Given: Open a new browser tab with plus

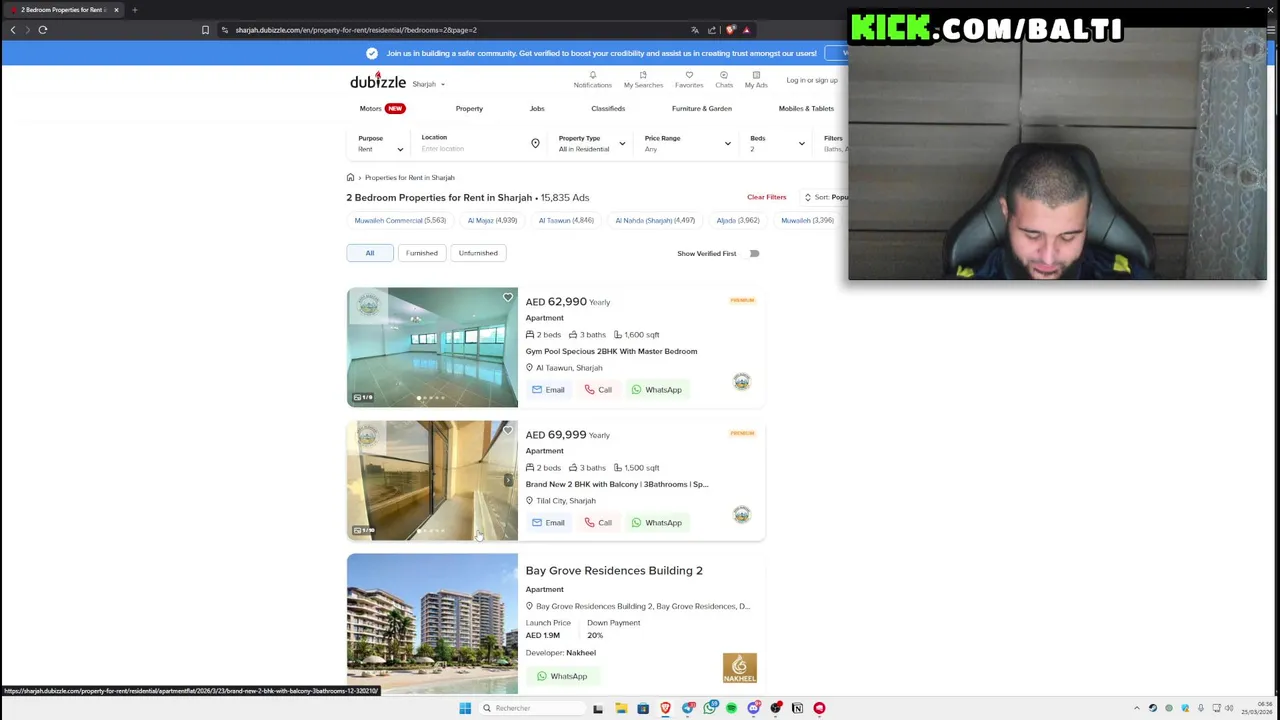Looking at the screenshot, I should coord(134,10).
